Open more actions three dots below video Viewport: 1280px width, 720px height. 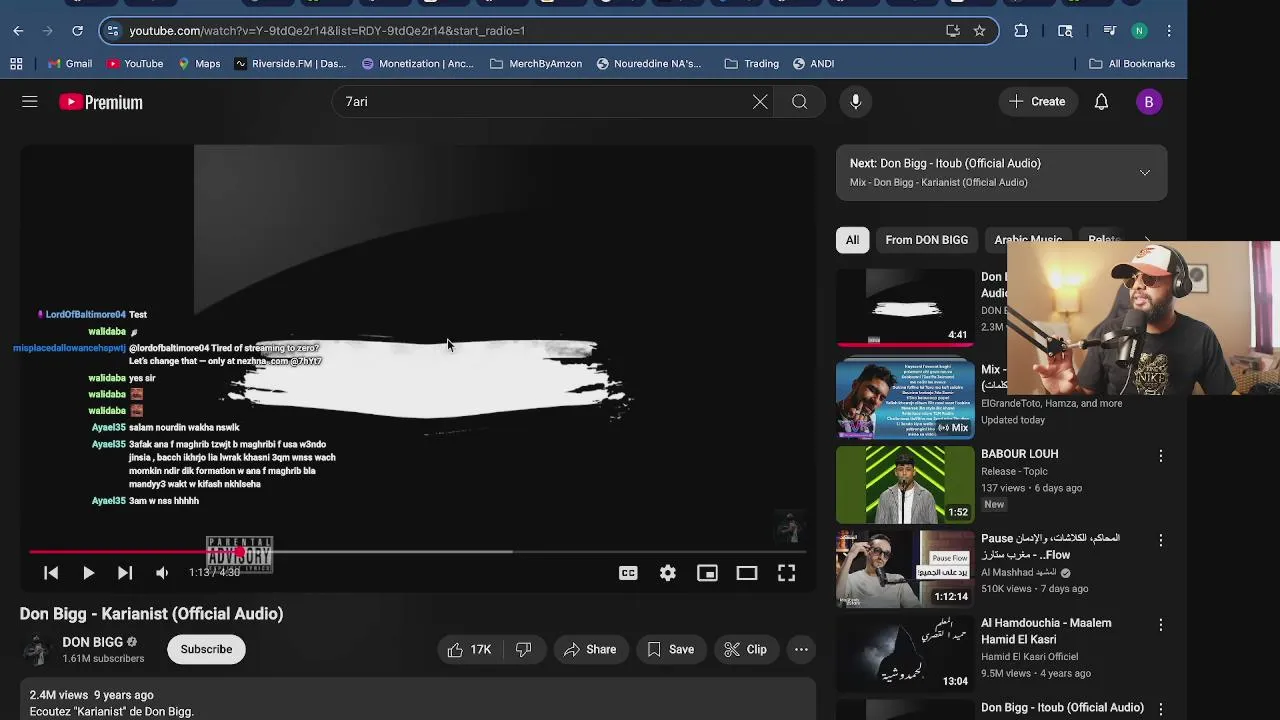tap(801, 650)
